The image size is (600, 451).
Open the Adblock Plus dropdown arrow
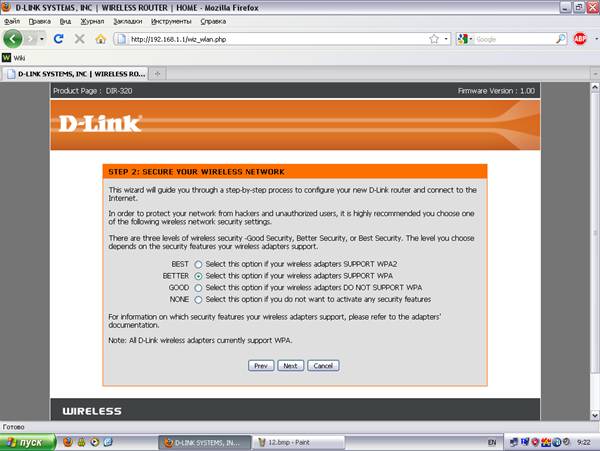(x=596, y=39)
